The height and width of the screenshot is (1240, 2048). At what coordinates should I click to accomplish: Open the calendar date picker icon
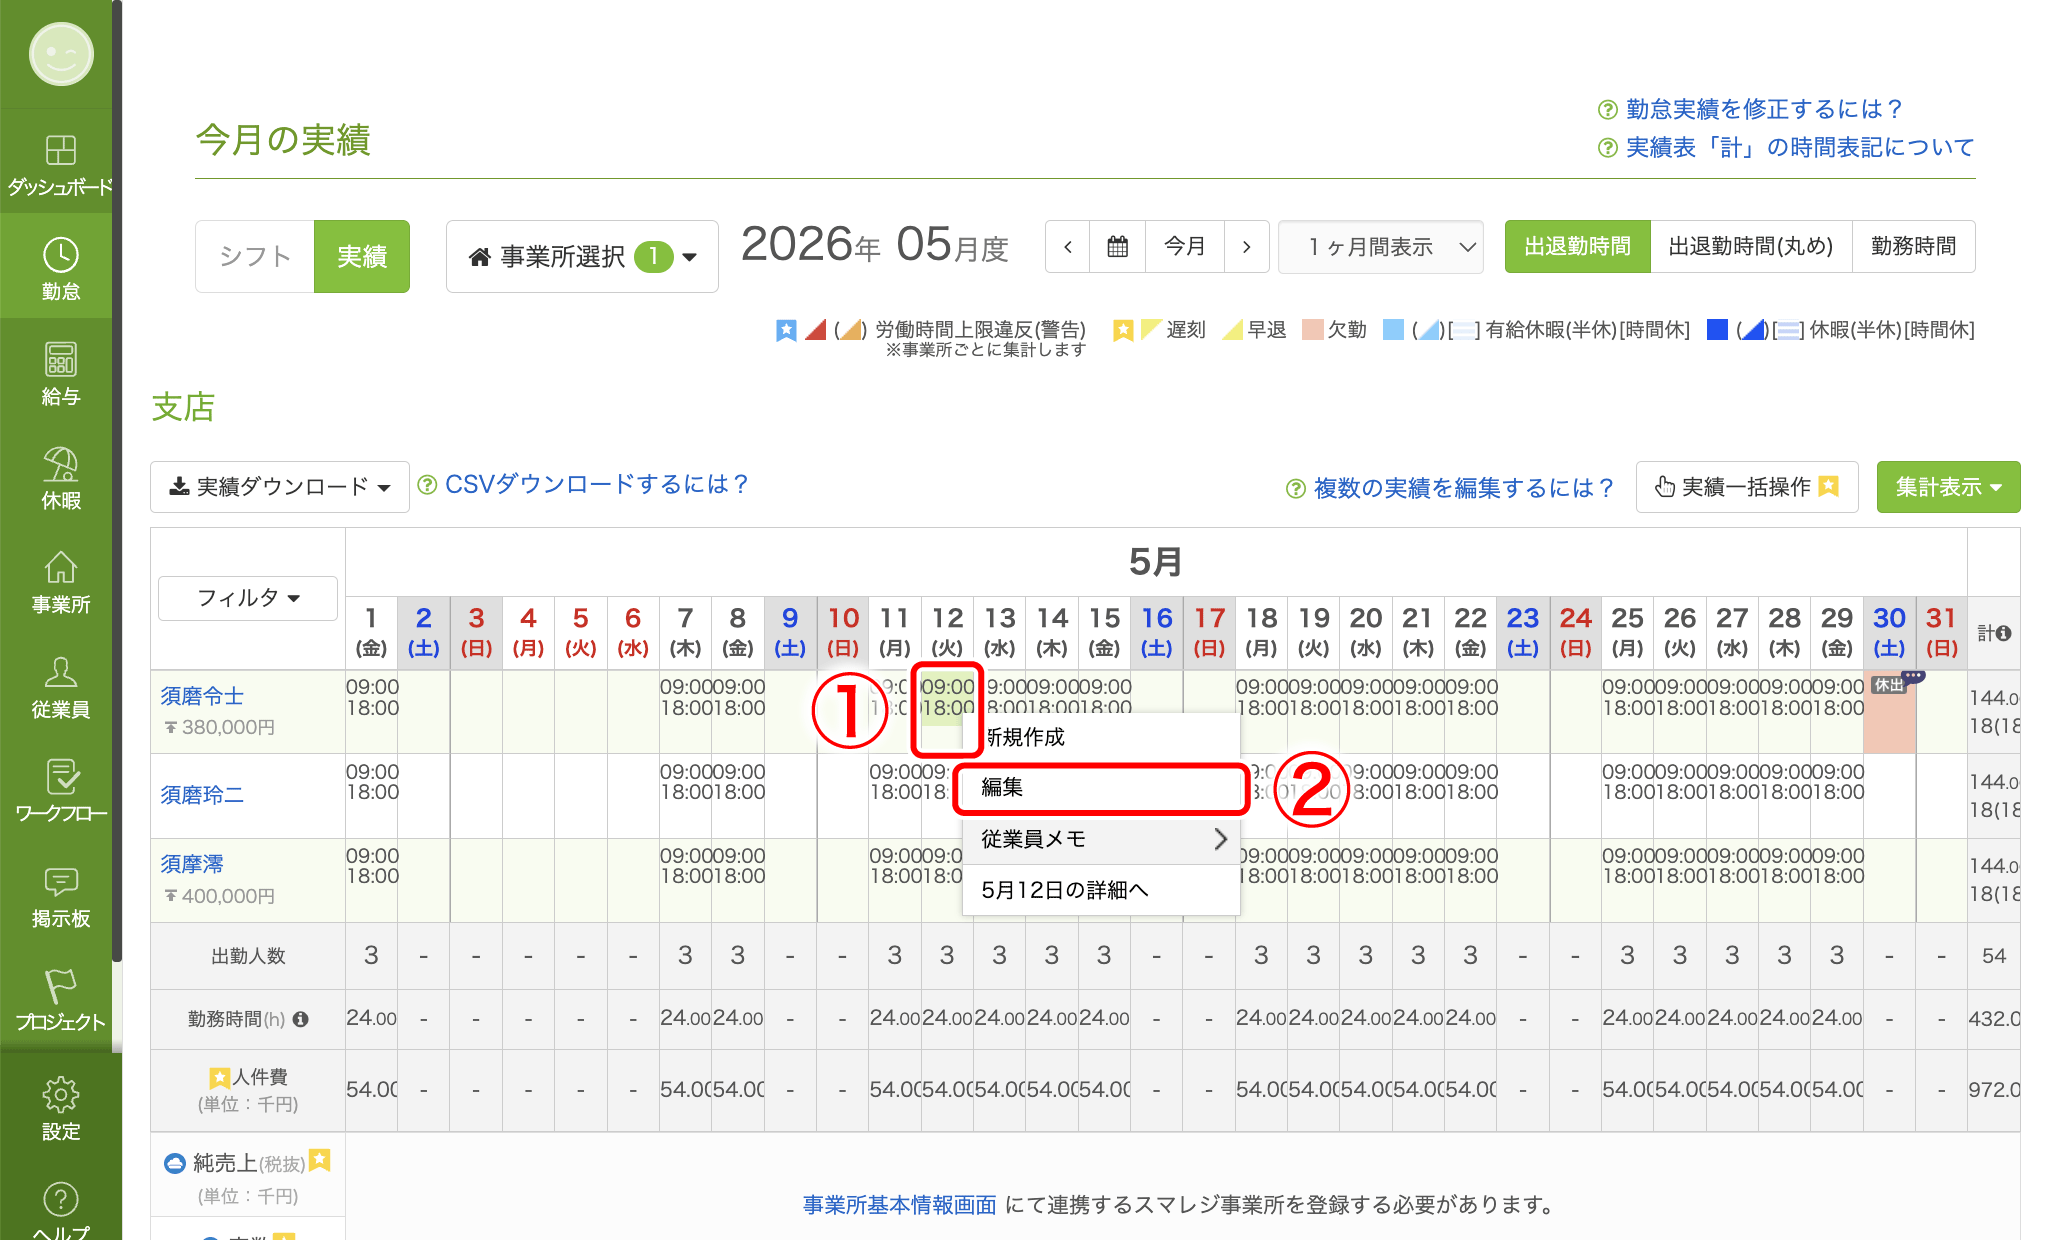(1118, 246)
